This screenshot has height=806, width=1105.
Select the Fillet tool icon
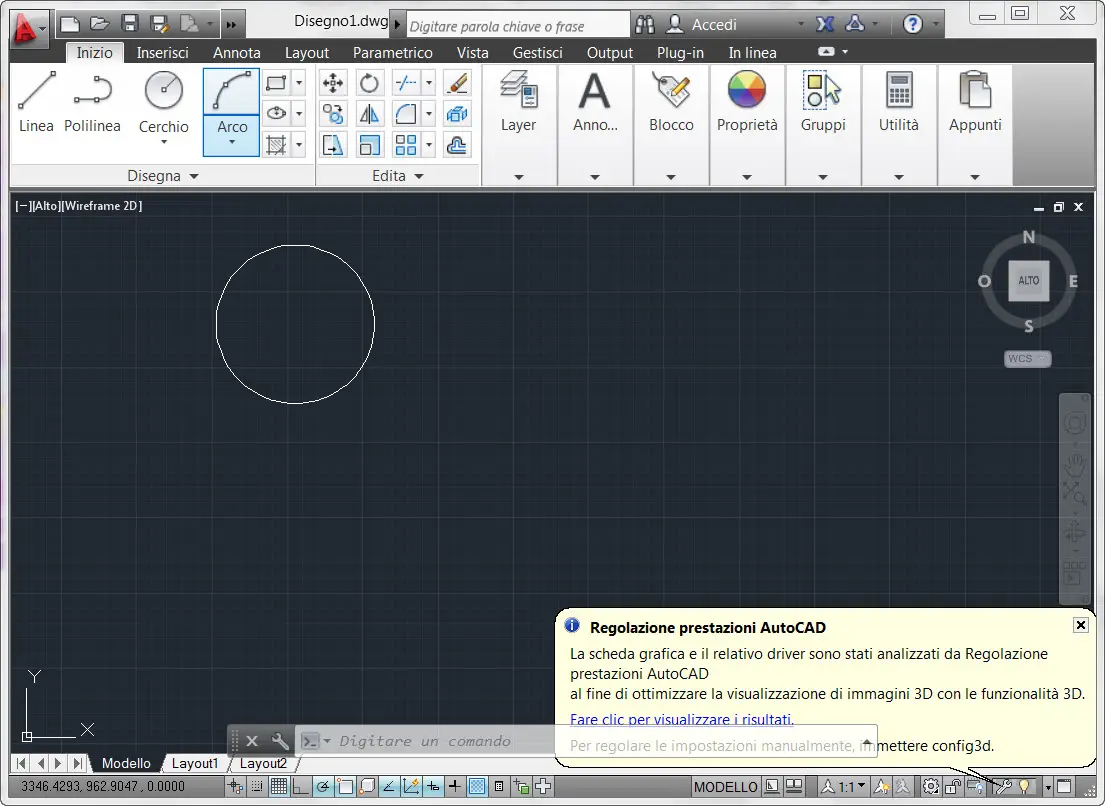click(x=406, y=113)
